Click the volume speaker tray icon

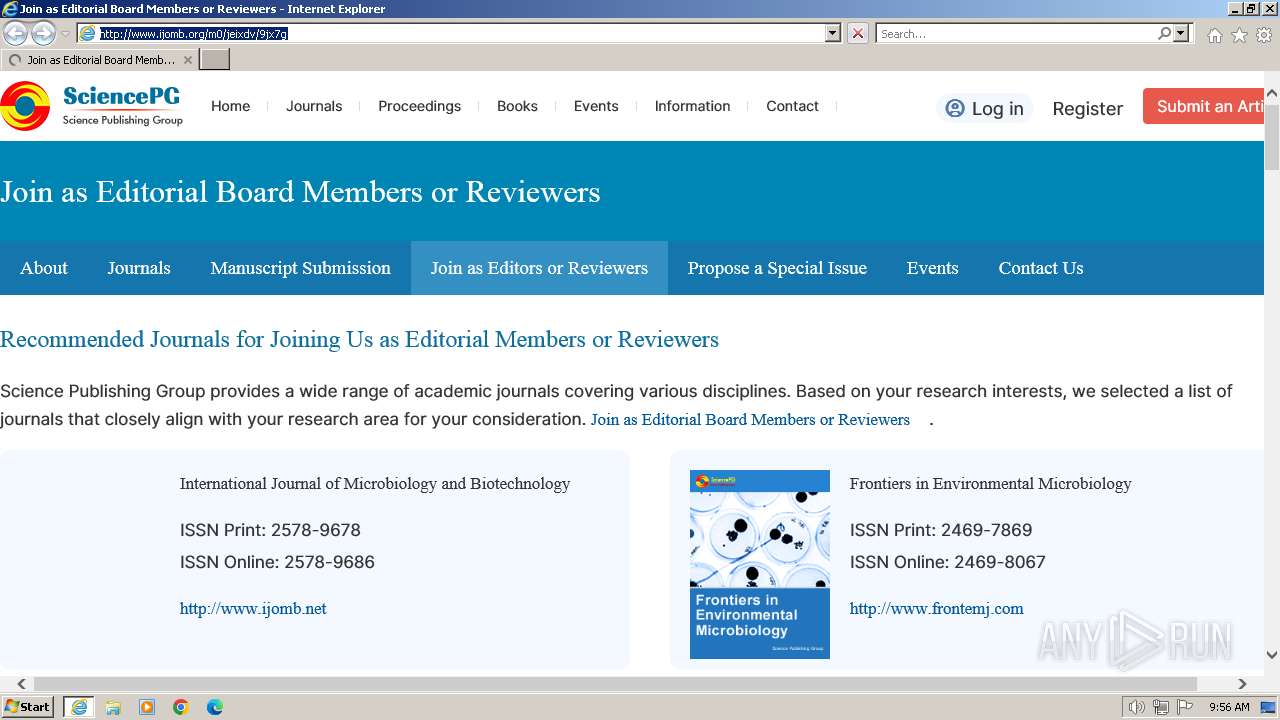coord(1136,707)
